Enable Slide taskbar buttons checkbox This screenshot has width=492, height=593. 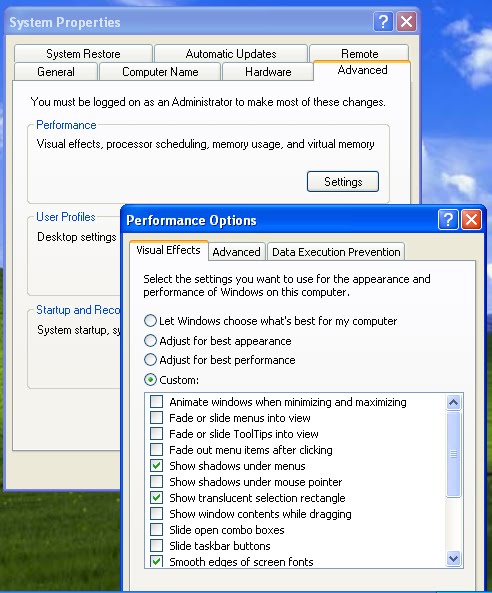click(156, 546)
